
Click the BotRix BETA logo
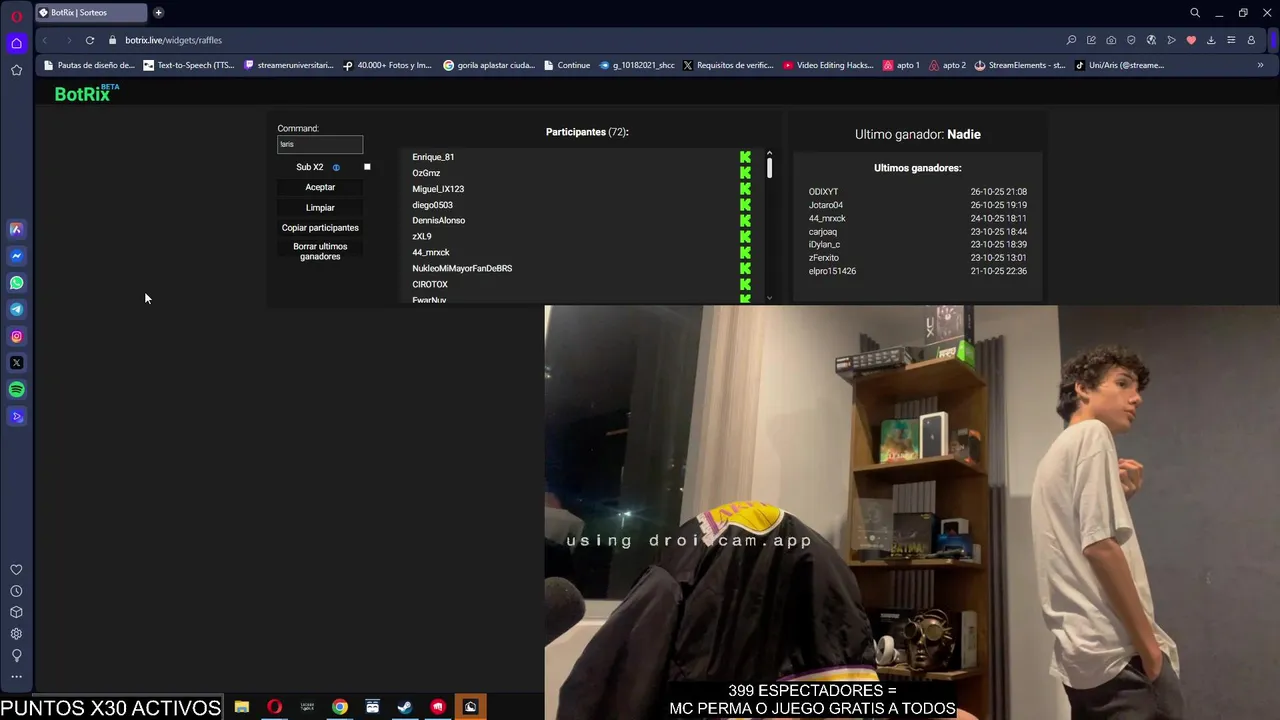[86, 93]
